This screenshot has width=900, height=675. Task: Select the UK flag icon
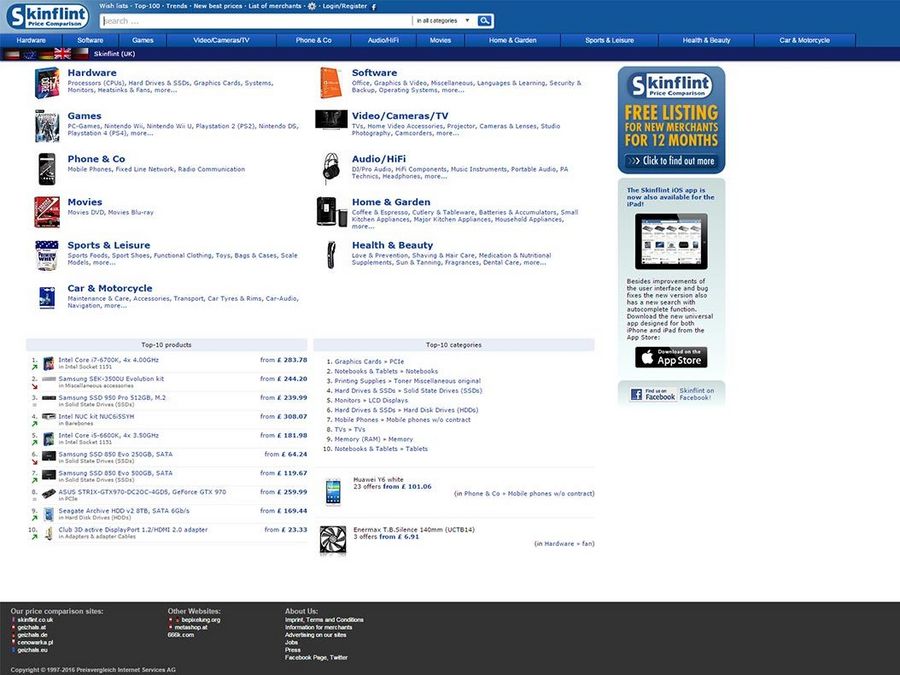62,54
